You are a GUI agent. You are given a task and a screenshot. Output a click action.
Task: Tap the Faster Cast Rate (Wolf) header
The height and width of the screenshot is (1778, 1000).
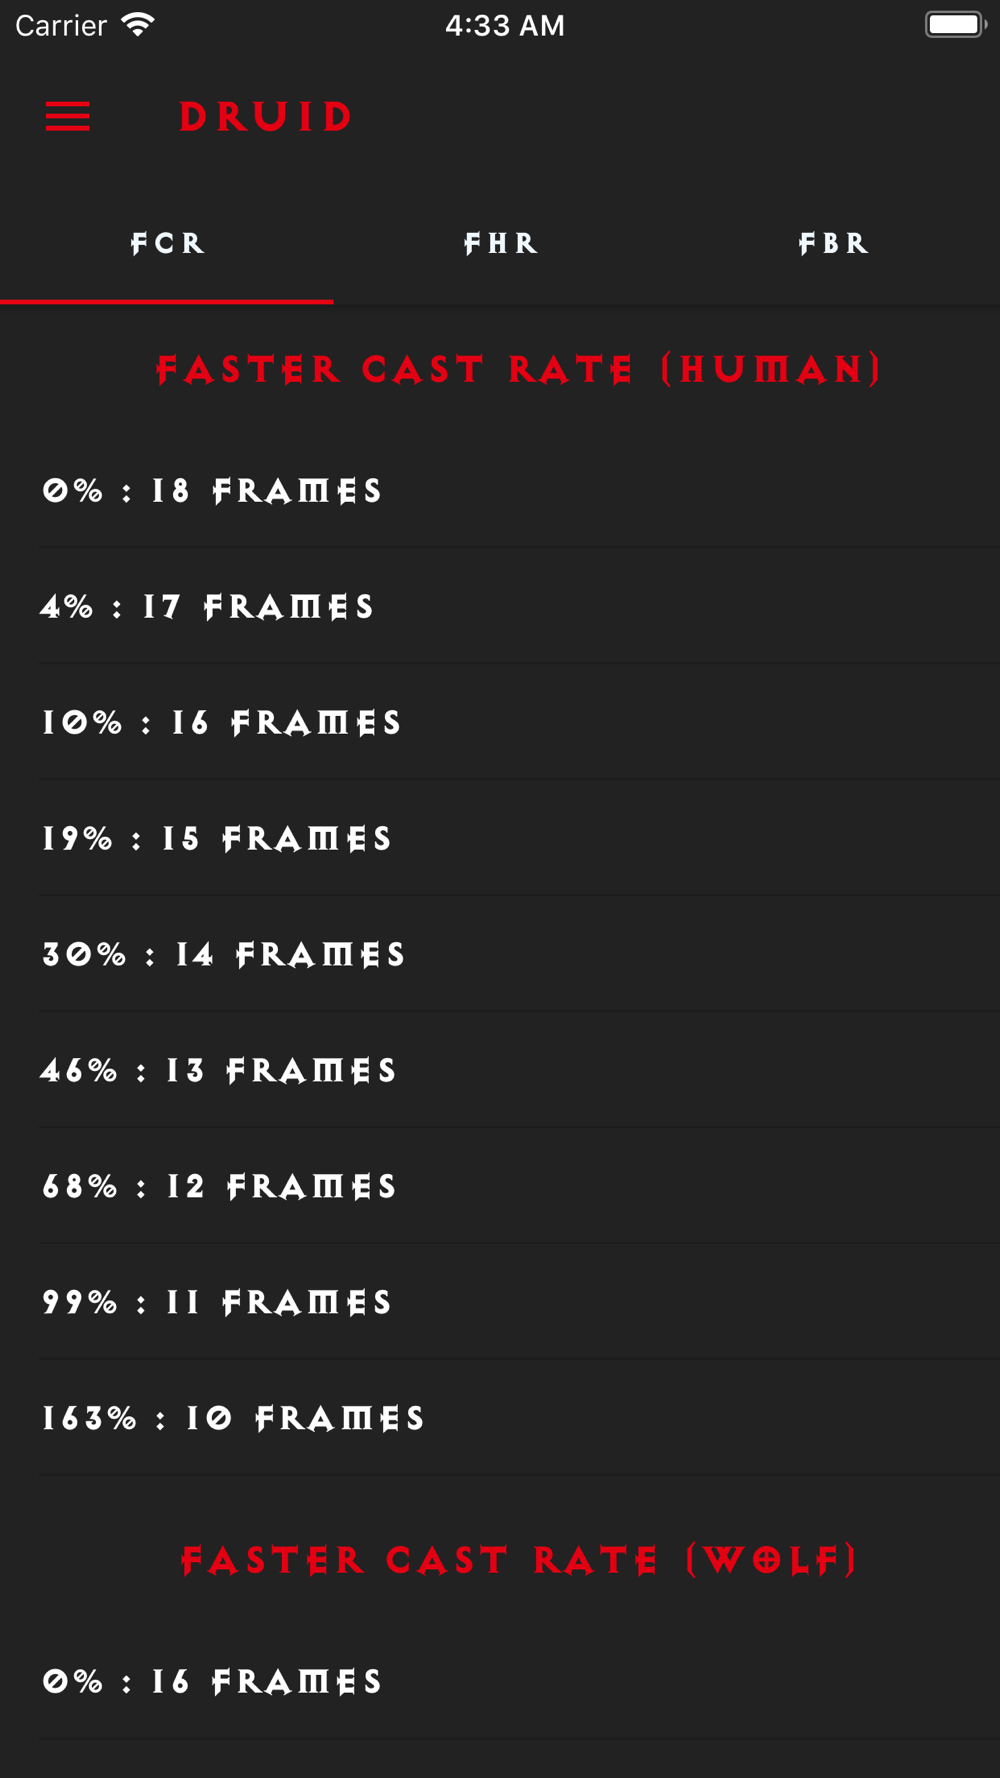point(519,1560)
